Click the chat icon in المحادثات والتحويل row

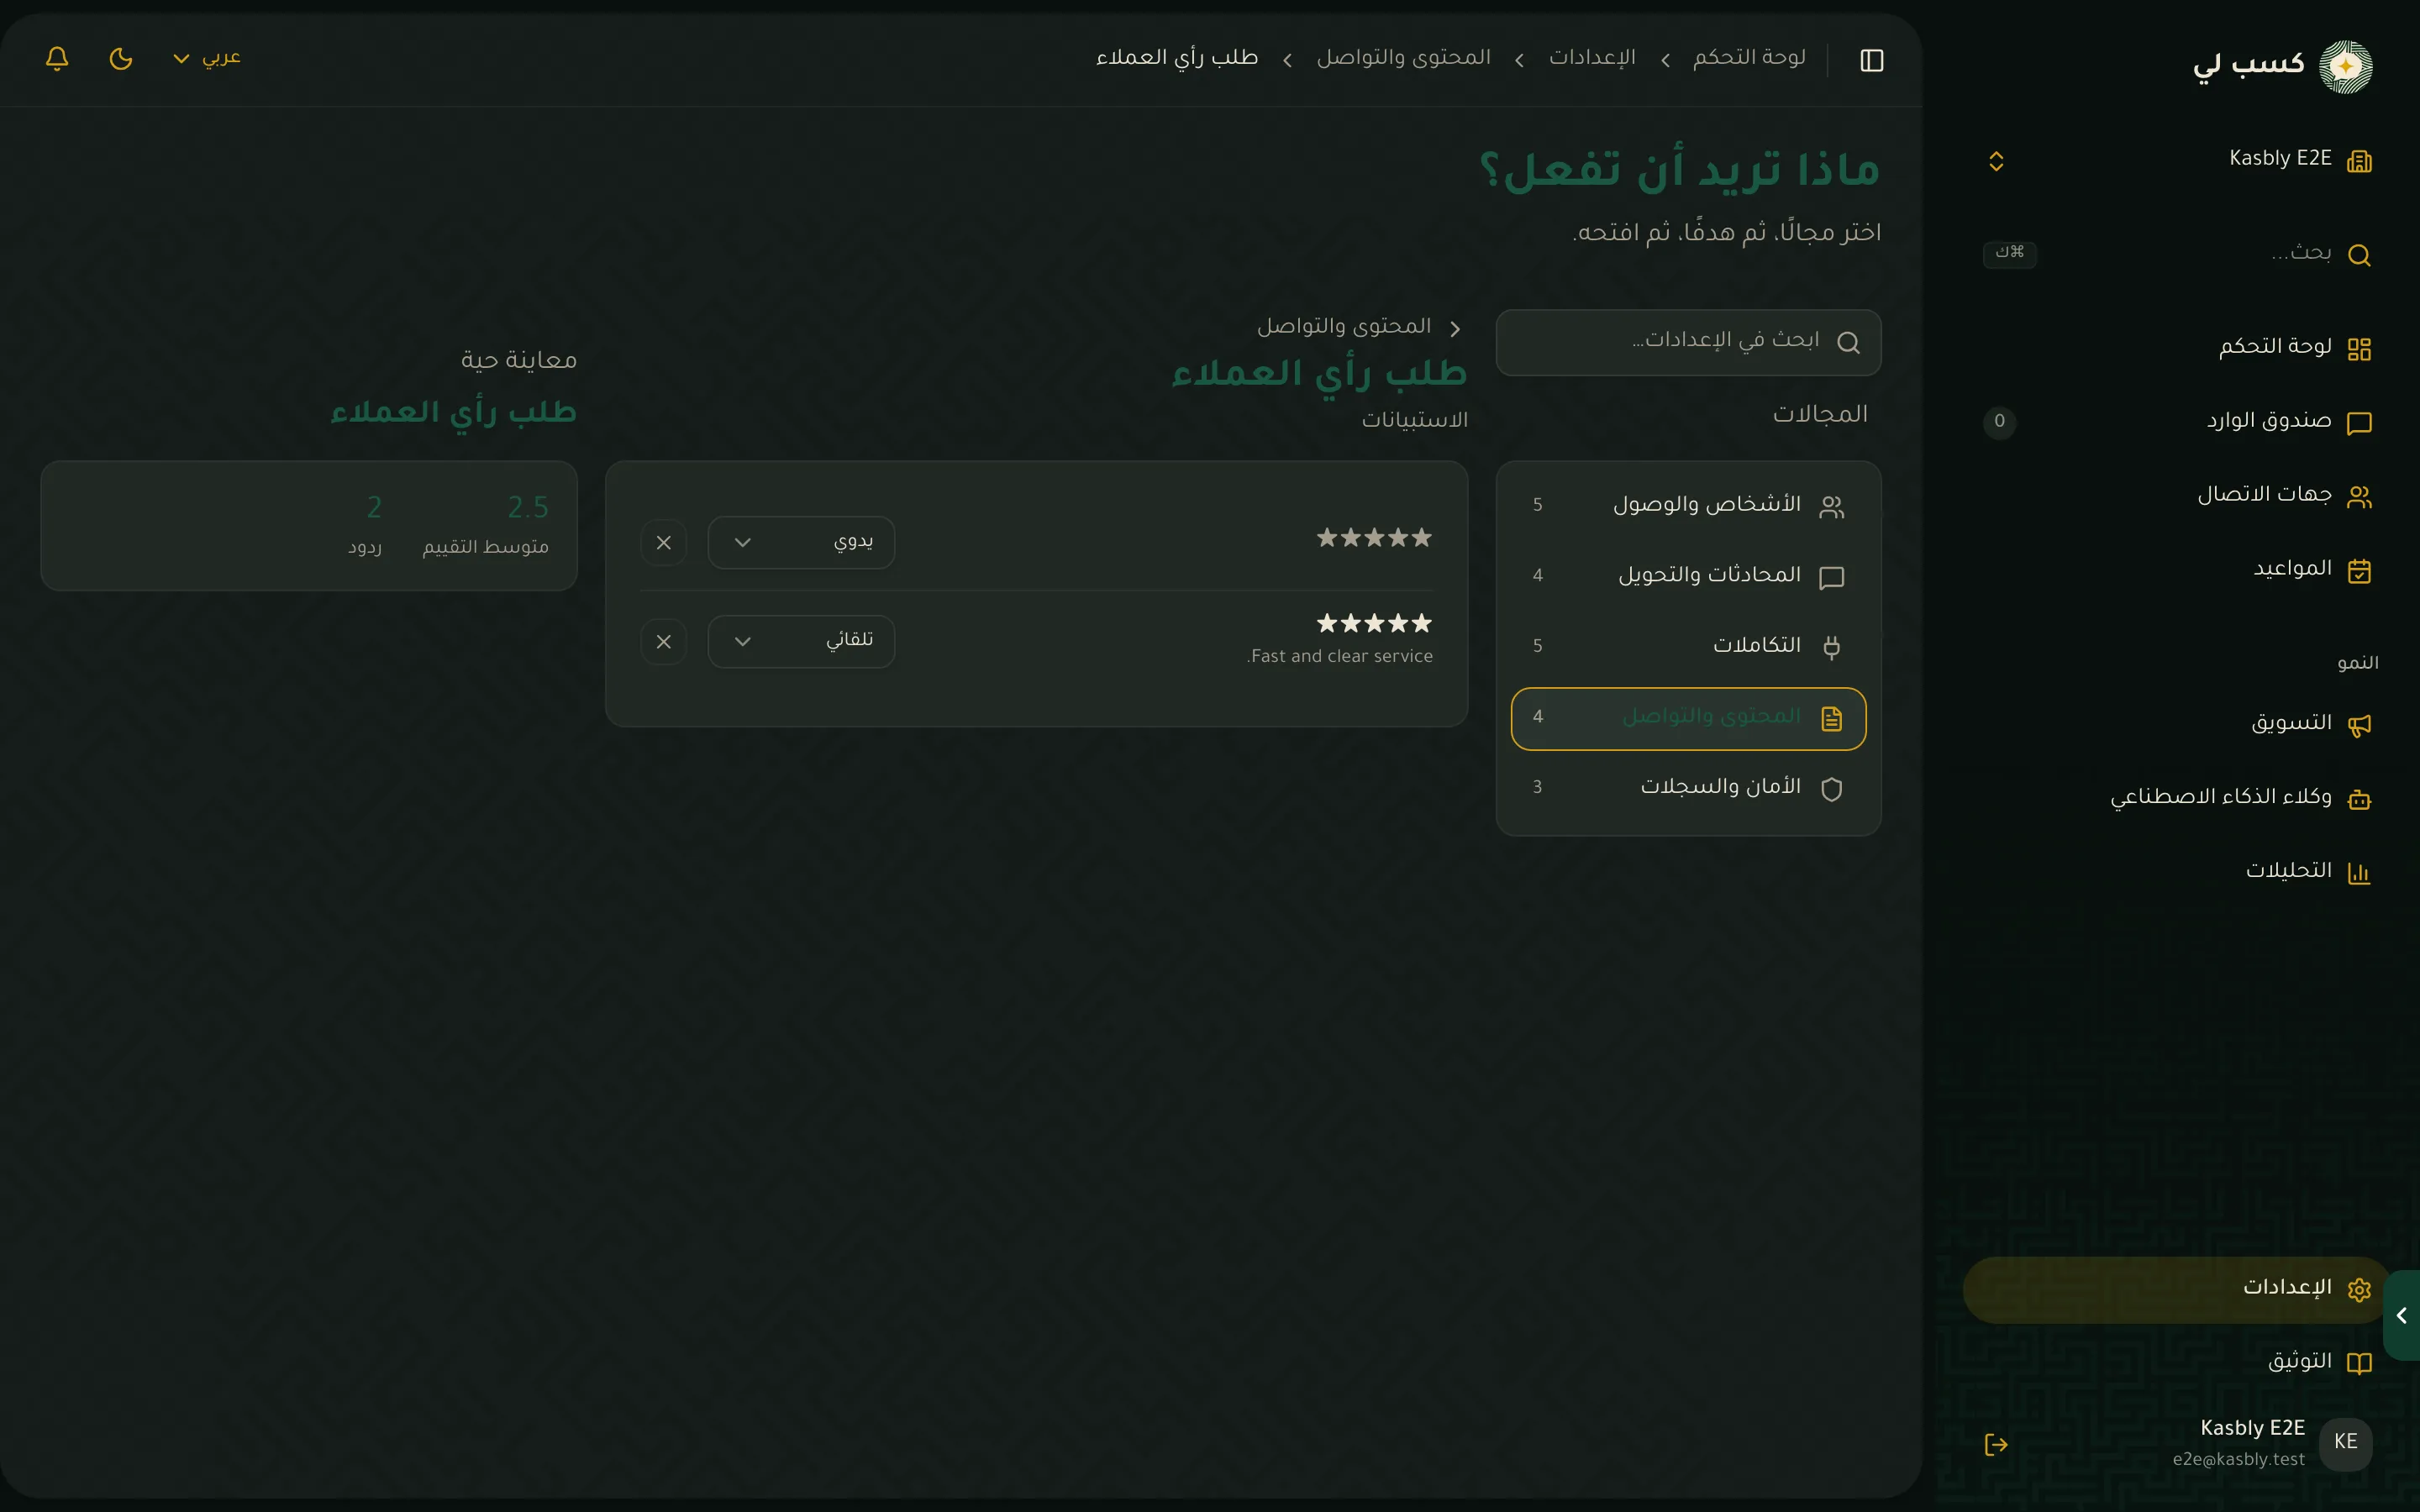[x=1832, y=578]
